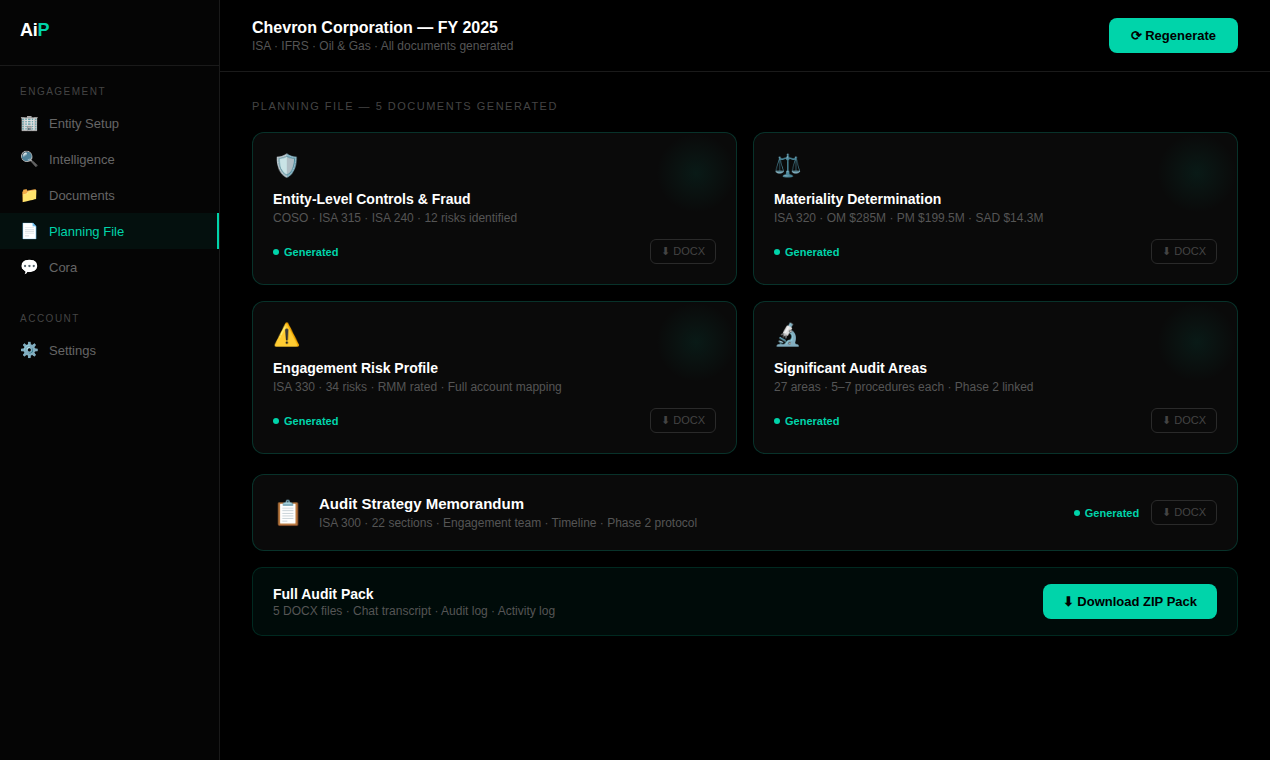Click the microscope icon on Significant Audit Areas
The image size is (1270, 760).
[x=788, y=334]
